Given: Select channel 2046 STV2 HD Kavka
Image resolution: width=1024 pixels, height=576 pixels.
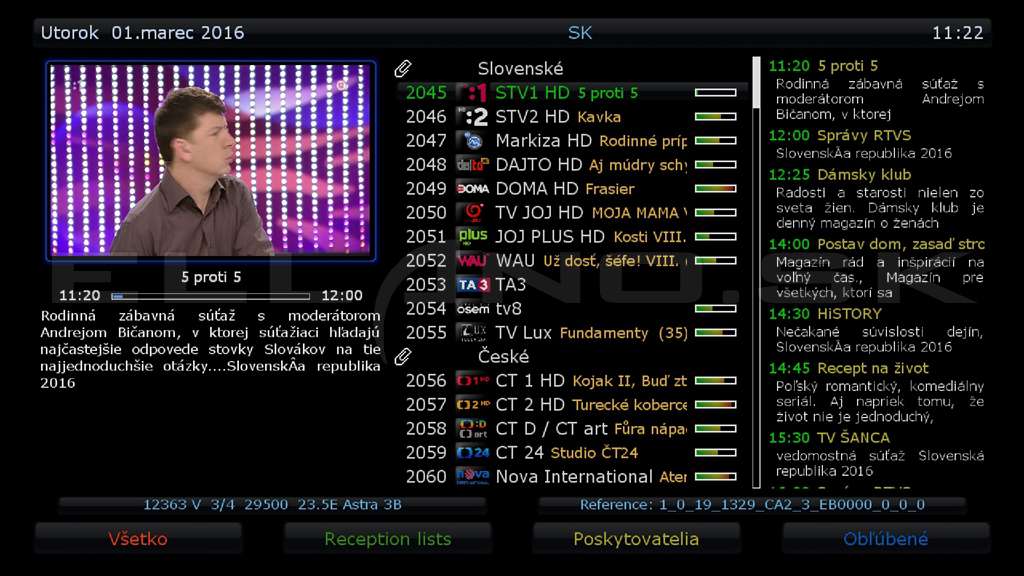Looking at the screenshot, I should [x=571, y=117].
